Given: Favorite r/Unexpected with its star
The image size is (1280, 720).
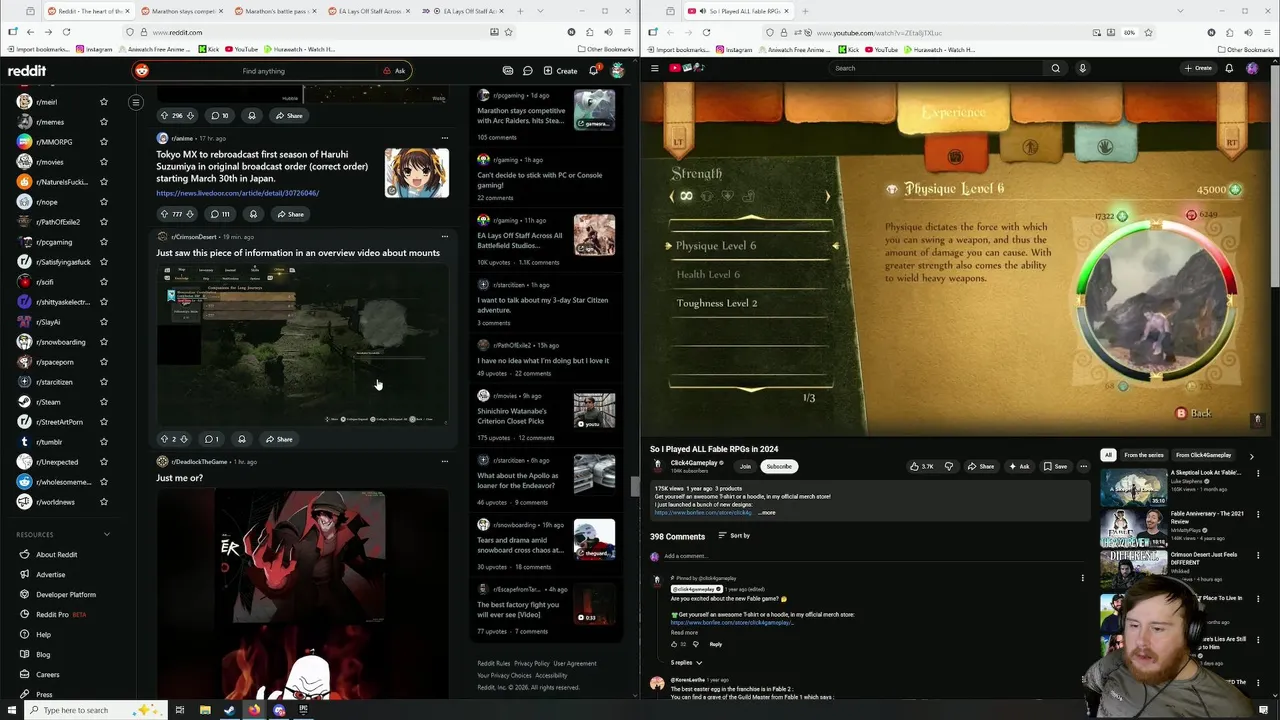Looking at the screenshot, I should click(103, 462).
